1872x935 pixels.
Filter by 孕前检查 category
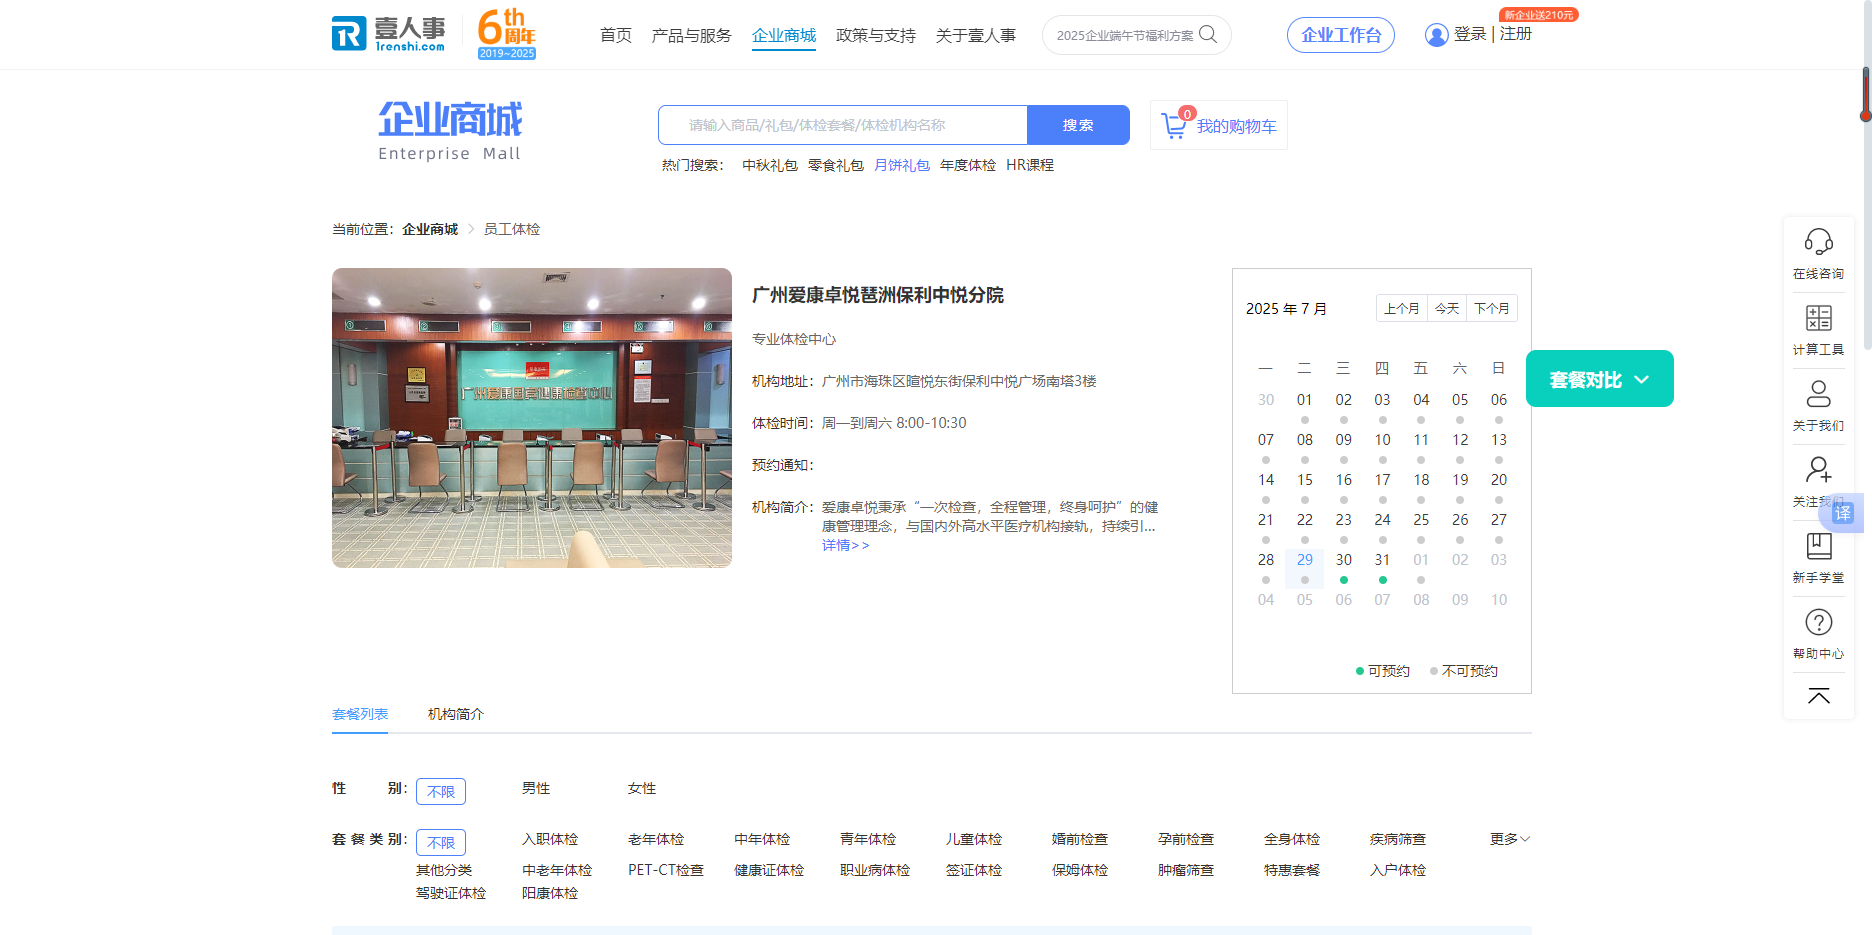click(1186, 840)
